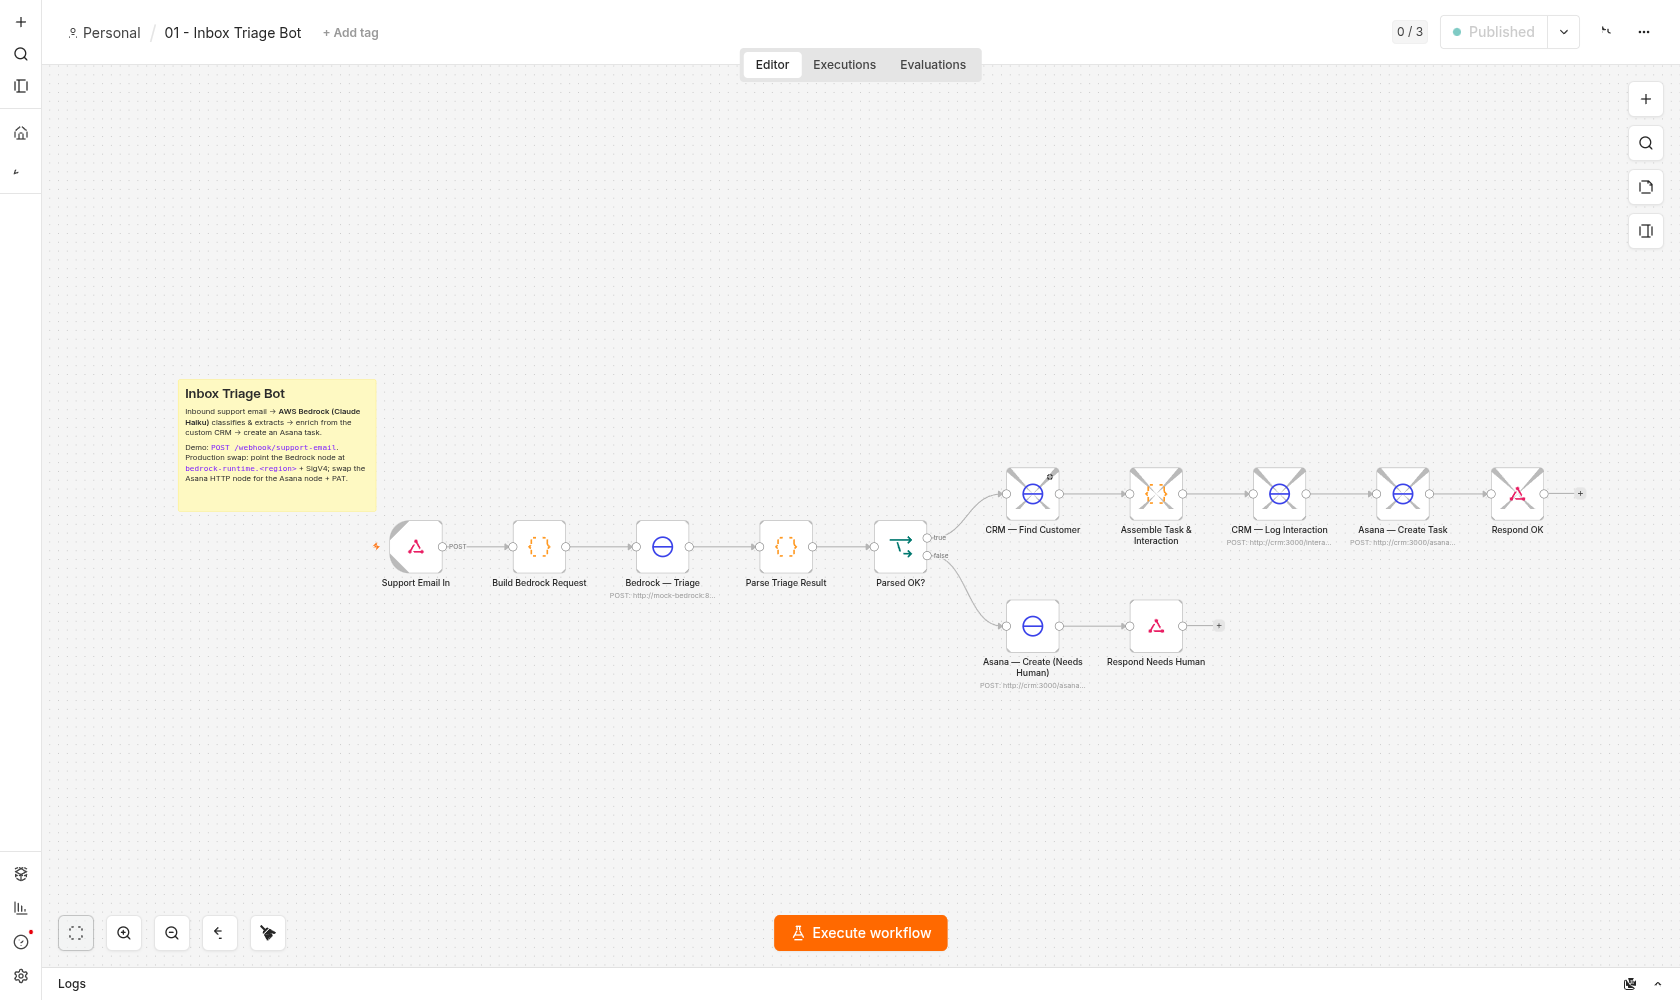The height and width of the screenshot is (1000, 1680).
Task: Select the Inbox Triage Bot sticky note
Action: click(x=277, y=446)
